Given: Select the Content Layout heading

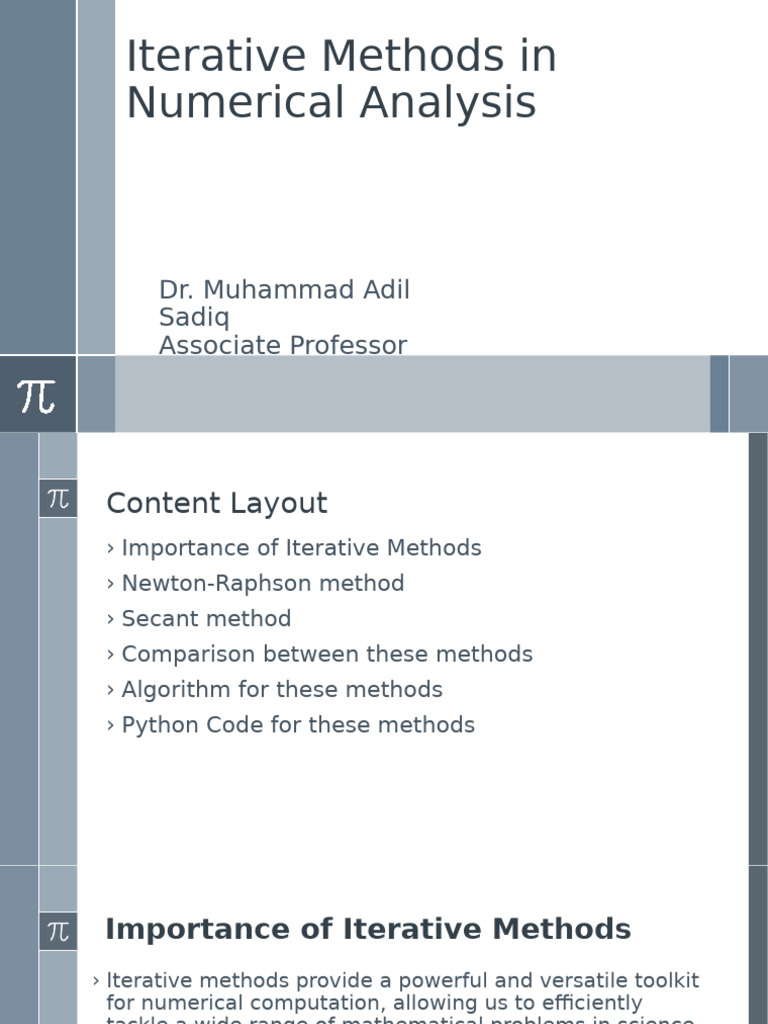Looking at the screenshot, I should [217, 503].
